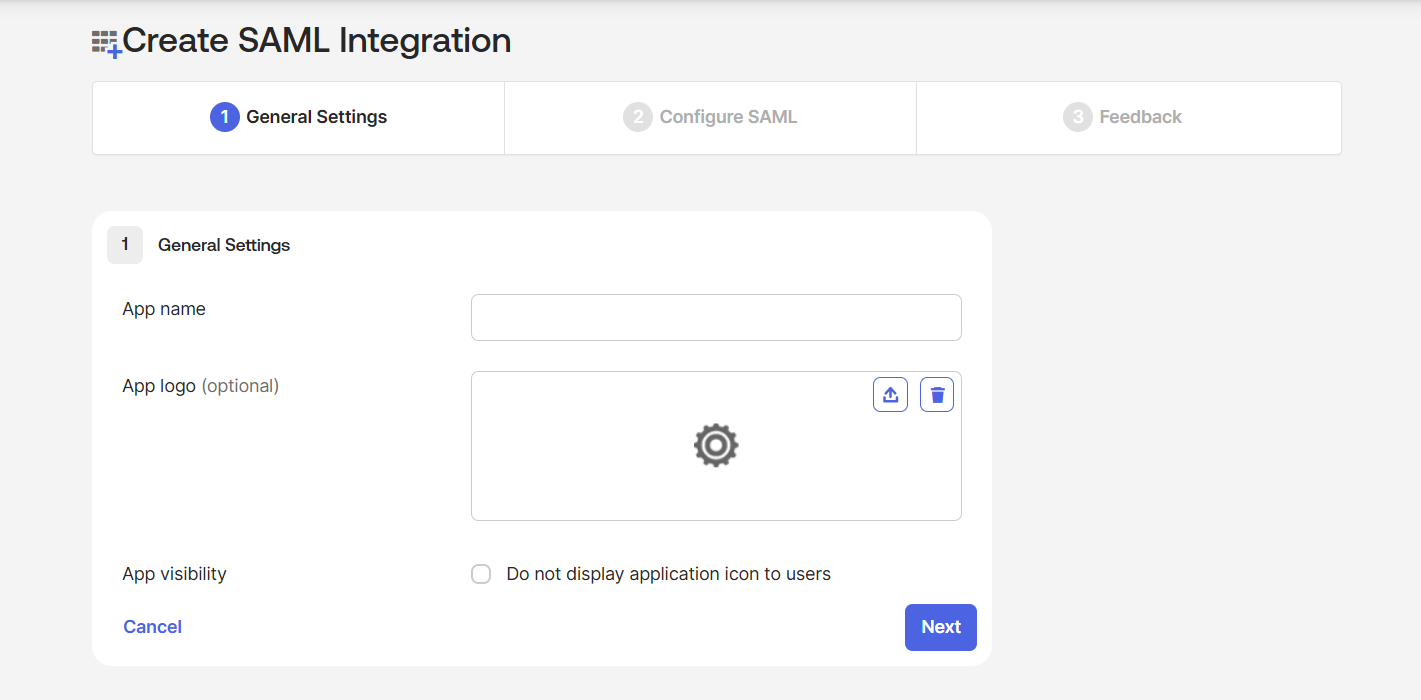
Task: Upload an app logo image
Action: click(x=890, y=395)
